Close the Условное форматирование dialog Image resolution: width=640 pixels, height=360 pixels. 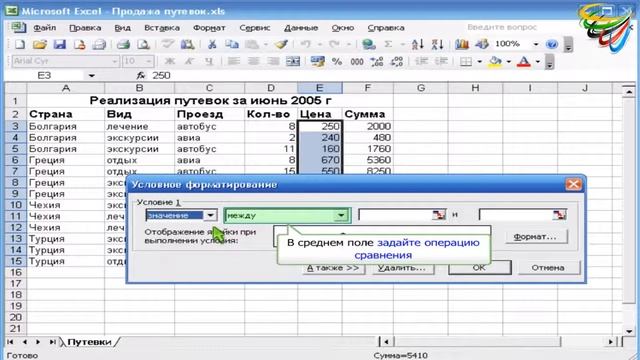tap(573, 184)
